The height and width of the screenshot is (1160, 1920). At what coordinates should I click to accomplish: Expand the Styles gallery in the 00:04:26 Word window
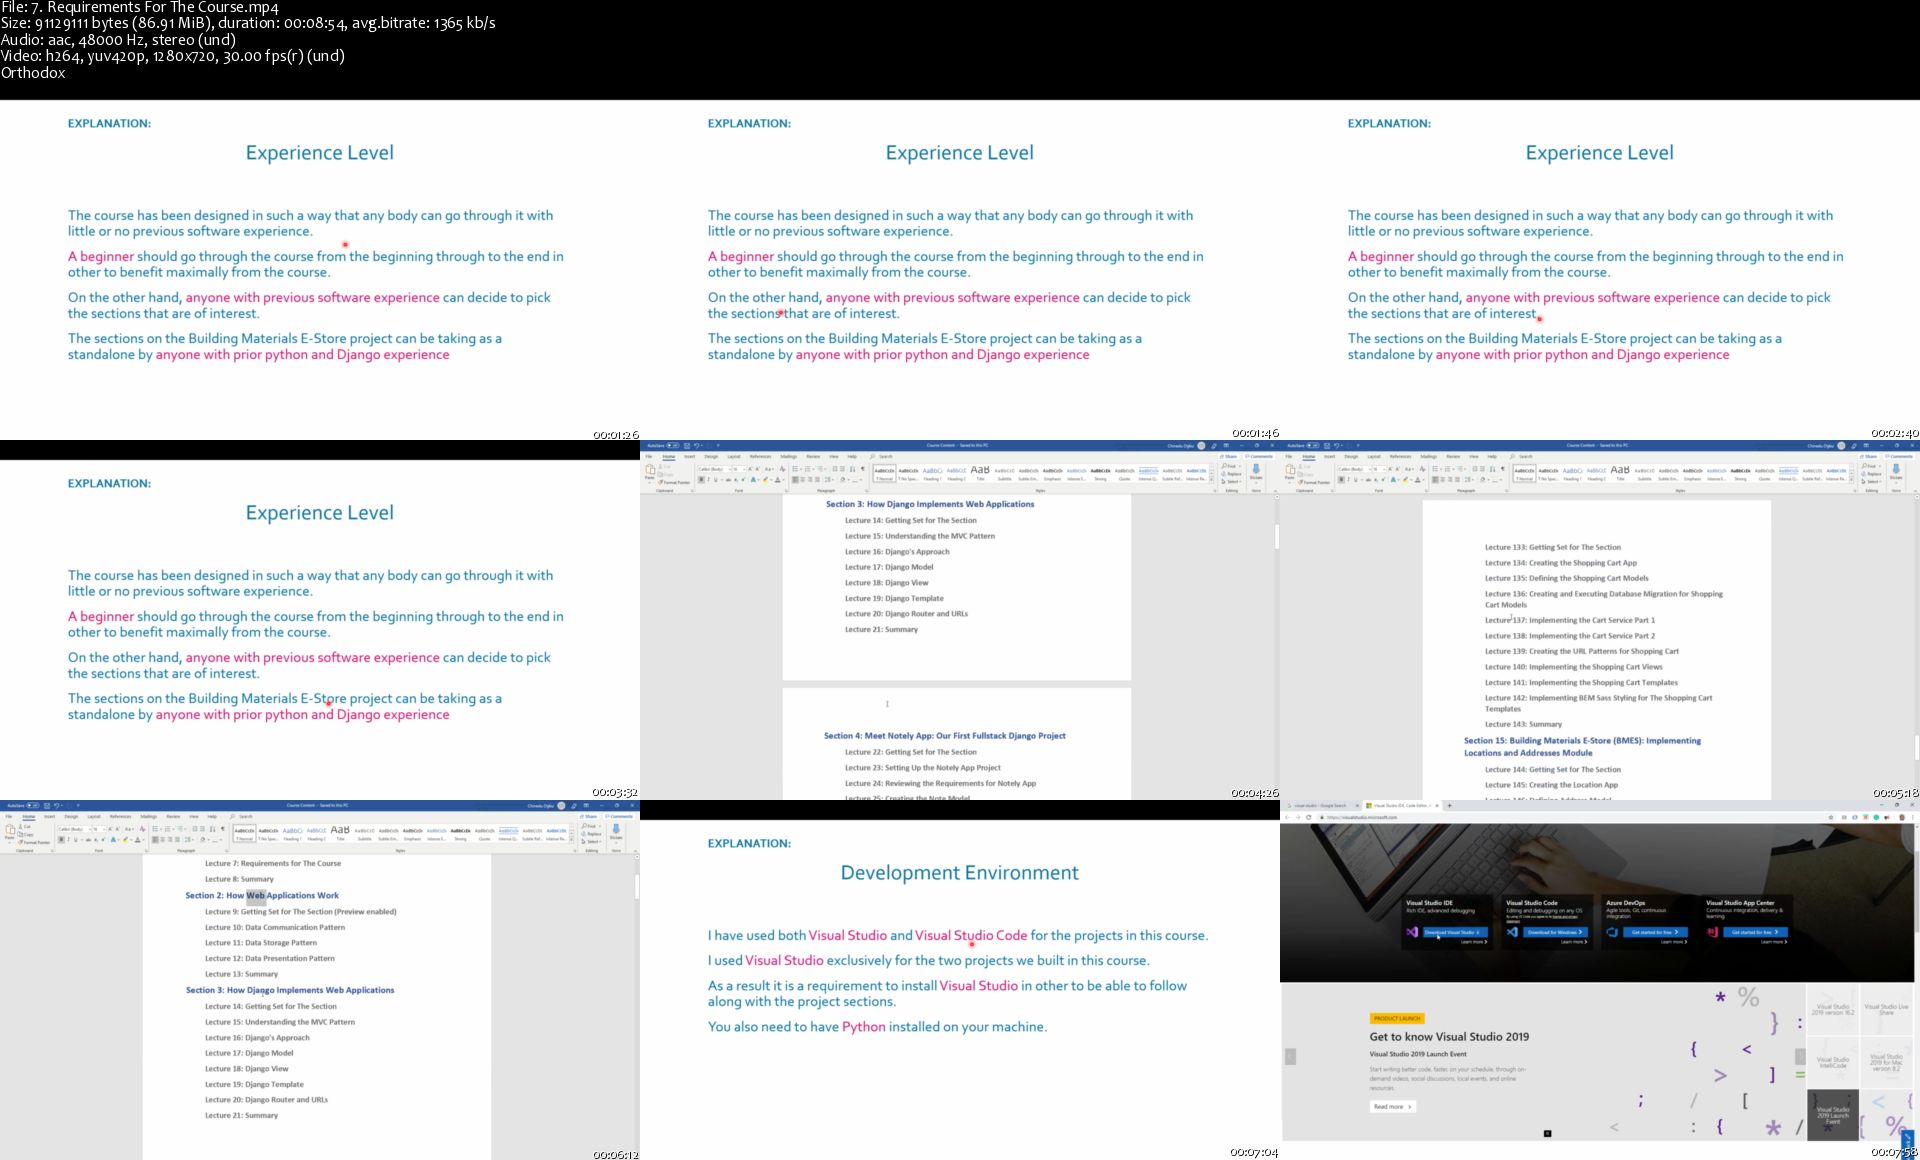click(1212, 480)
